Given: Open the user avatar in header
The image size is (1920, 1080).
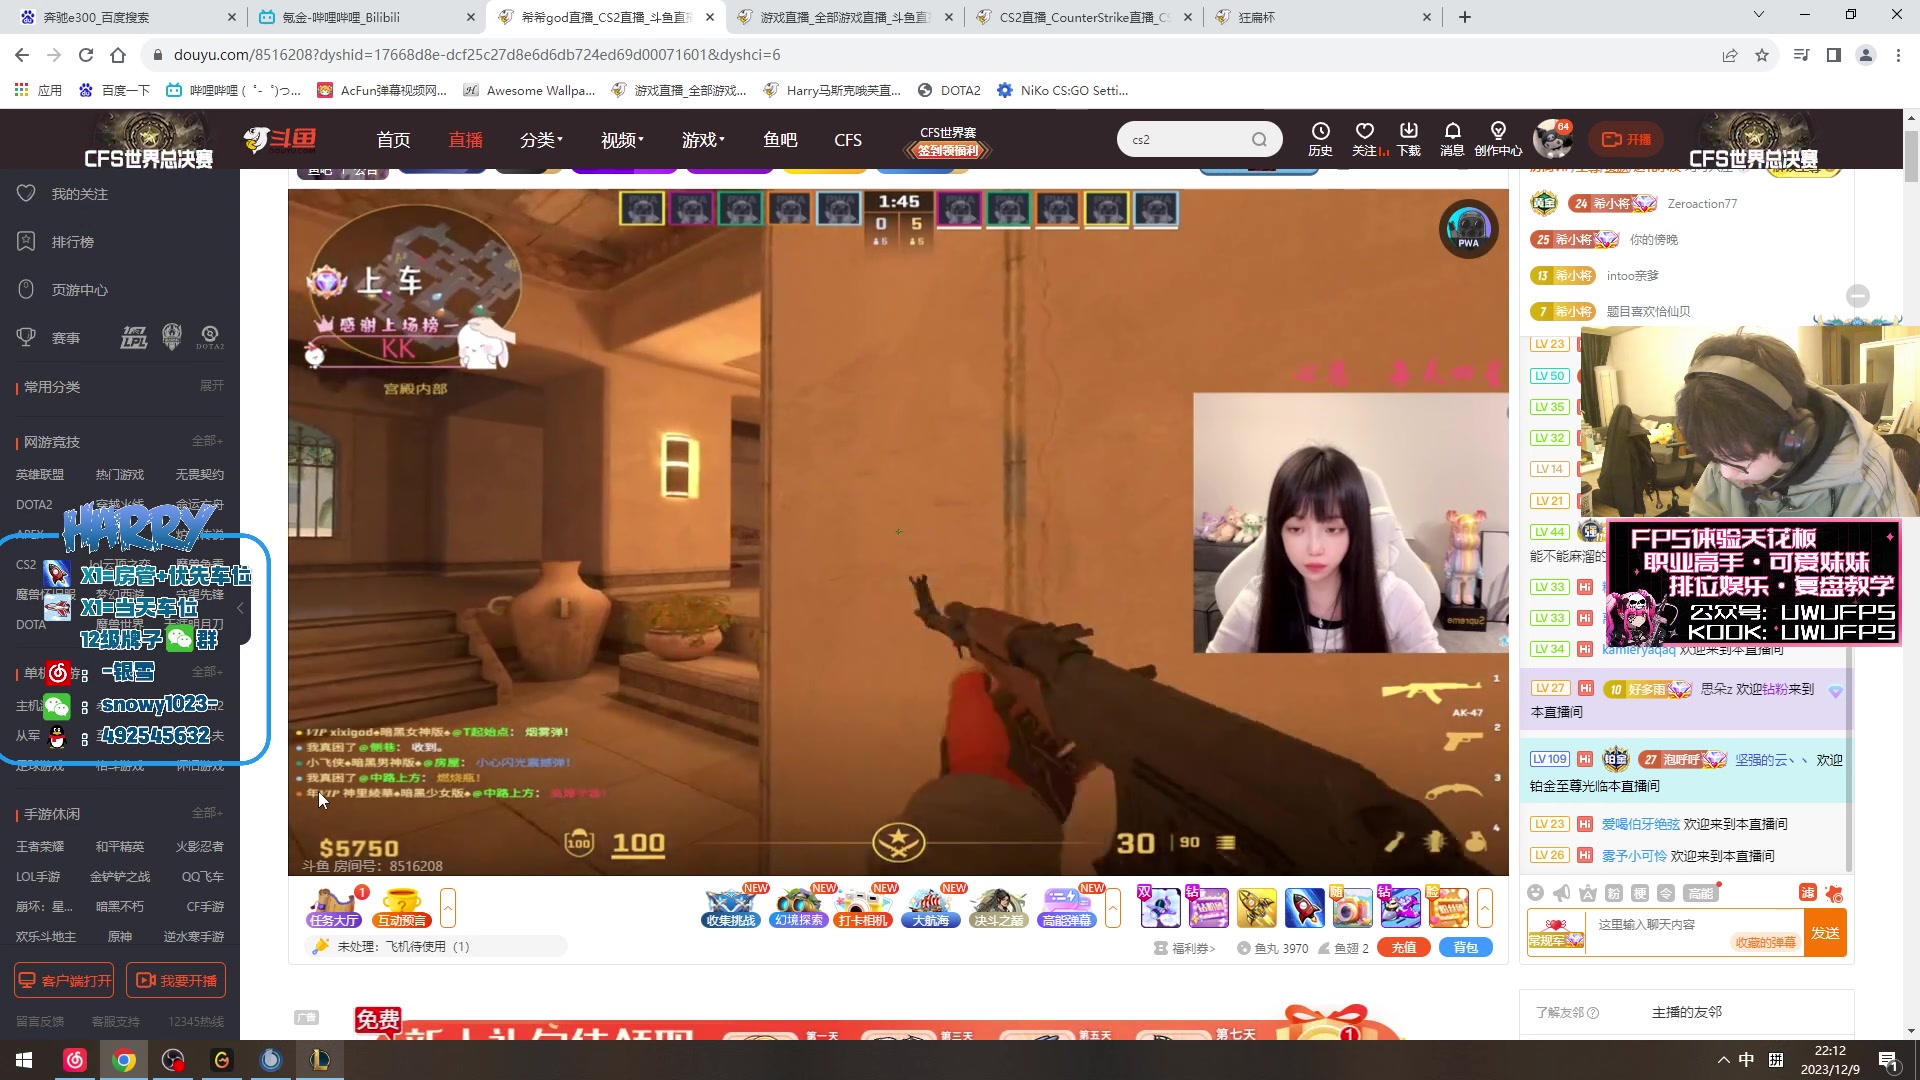Looking at the screenshot, I should [1553, 139].
